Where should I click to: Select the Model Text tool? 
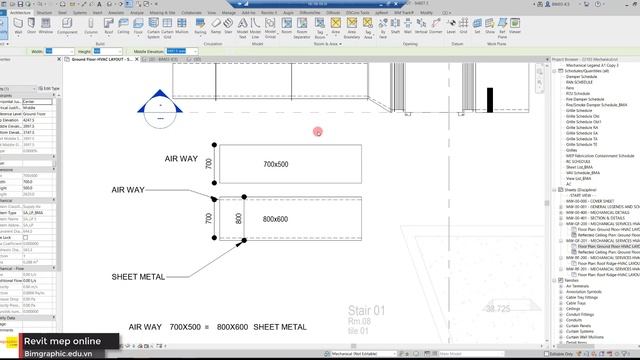click(x=242, y=28)
